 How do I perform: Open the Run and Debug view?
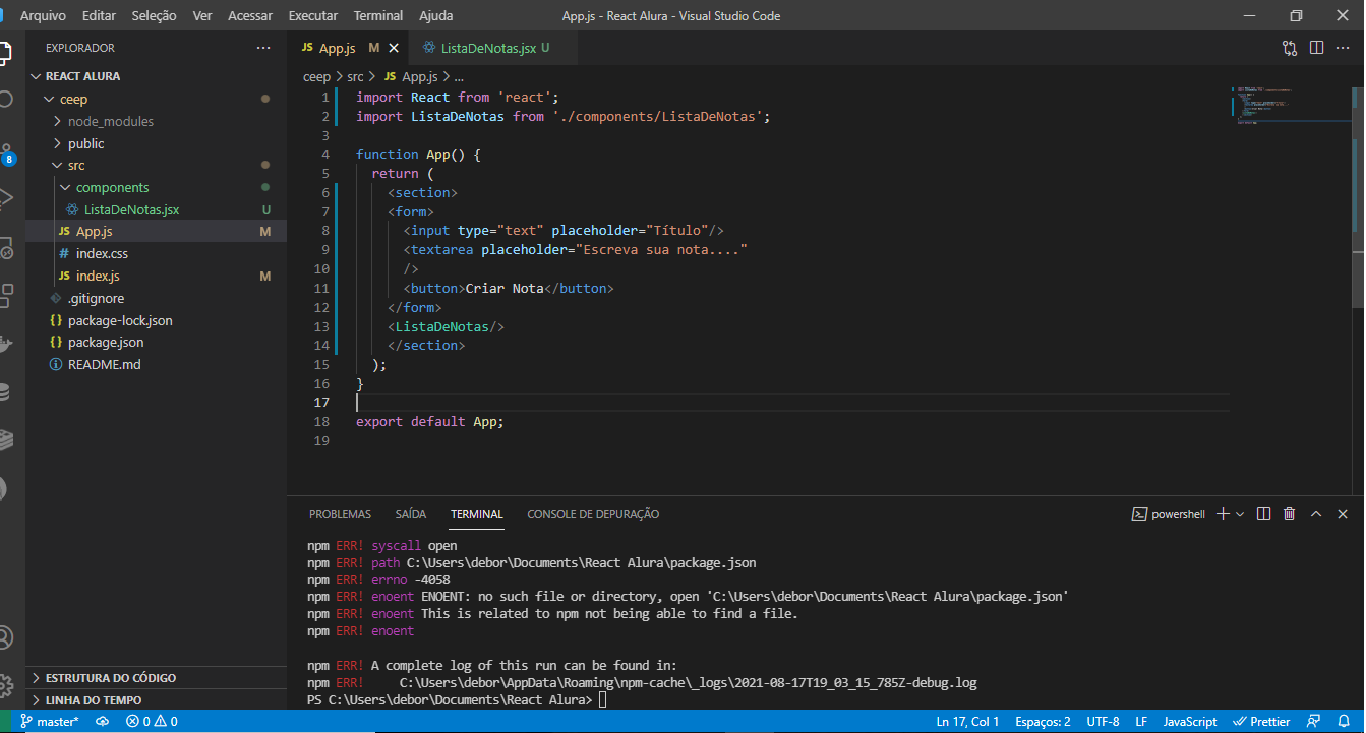click(5, 198)
